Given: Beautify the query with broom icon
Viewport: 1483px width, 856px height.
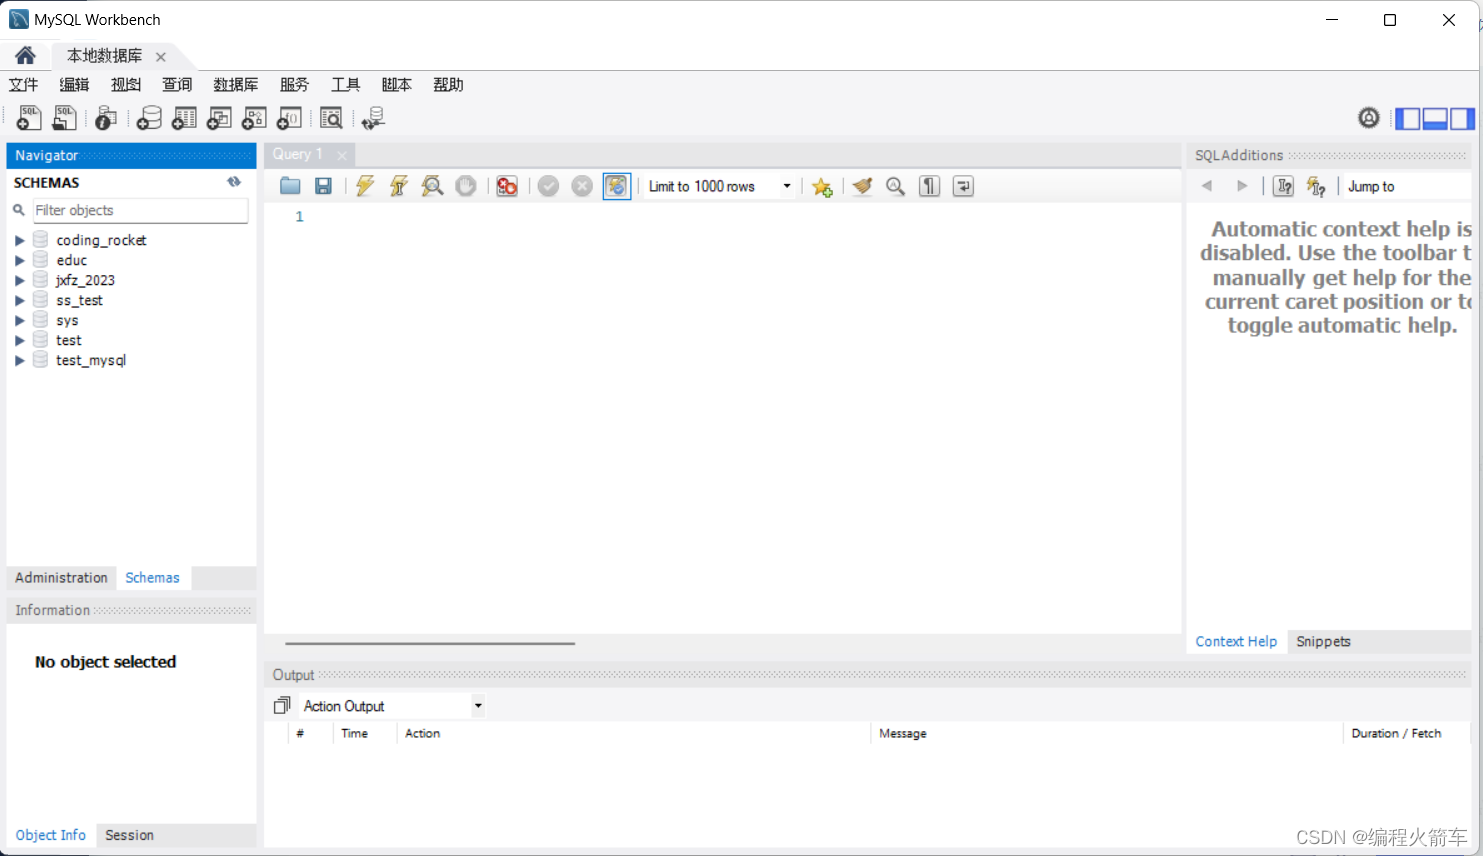Looking at the screenshot, I should (x=862, y=186).
